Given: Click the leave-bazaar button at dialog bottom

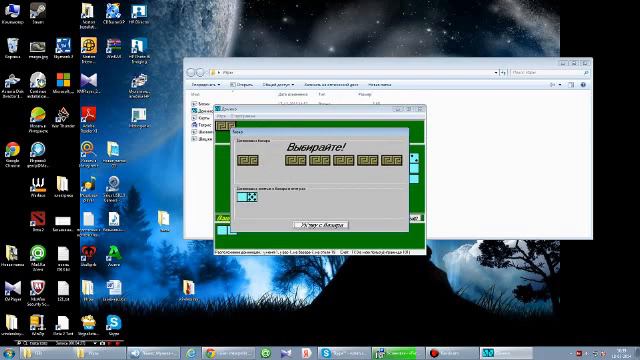Looking at the screenshot, I should [321, 225].
